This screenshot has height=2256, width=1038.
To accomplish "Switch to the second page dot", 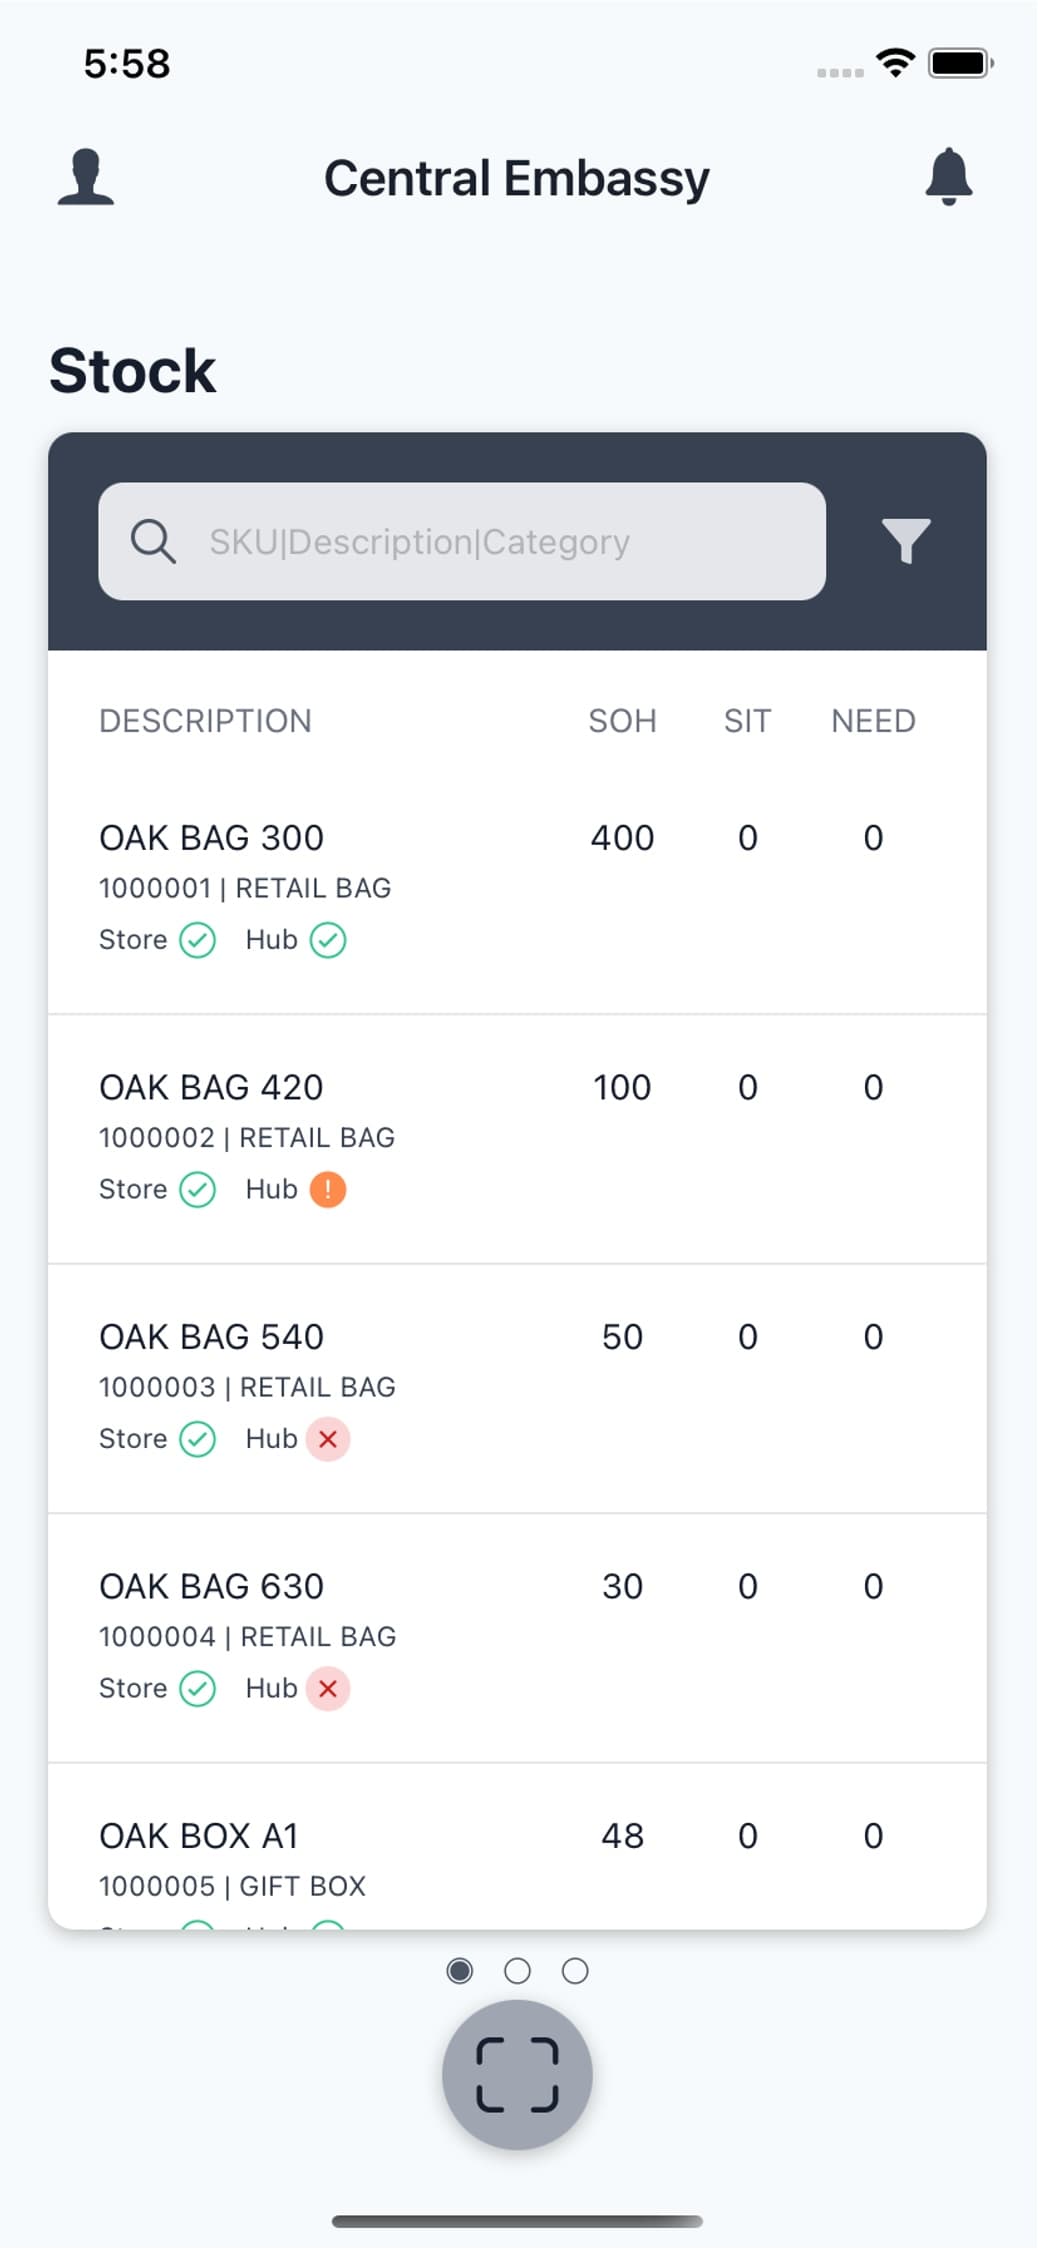I will (517, 1970).
